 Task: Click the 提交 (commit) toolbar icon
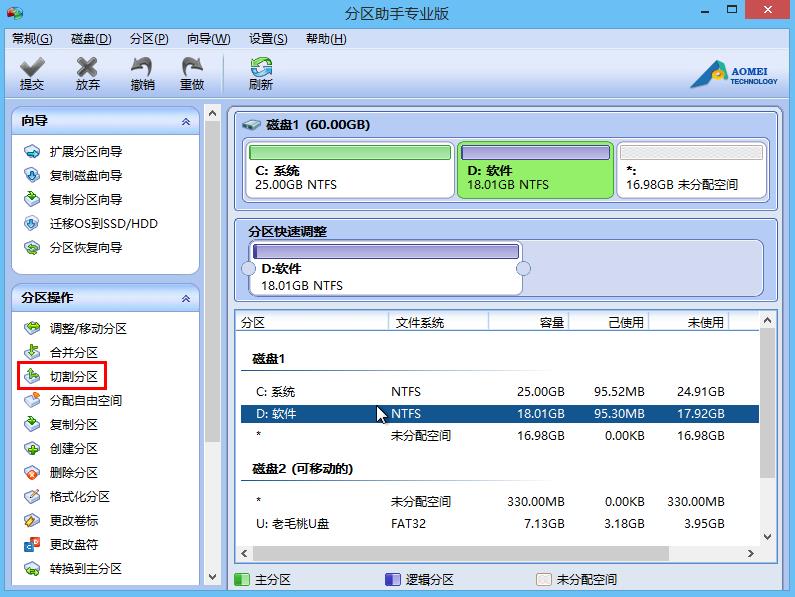32,74
